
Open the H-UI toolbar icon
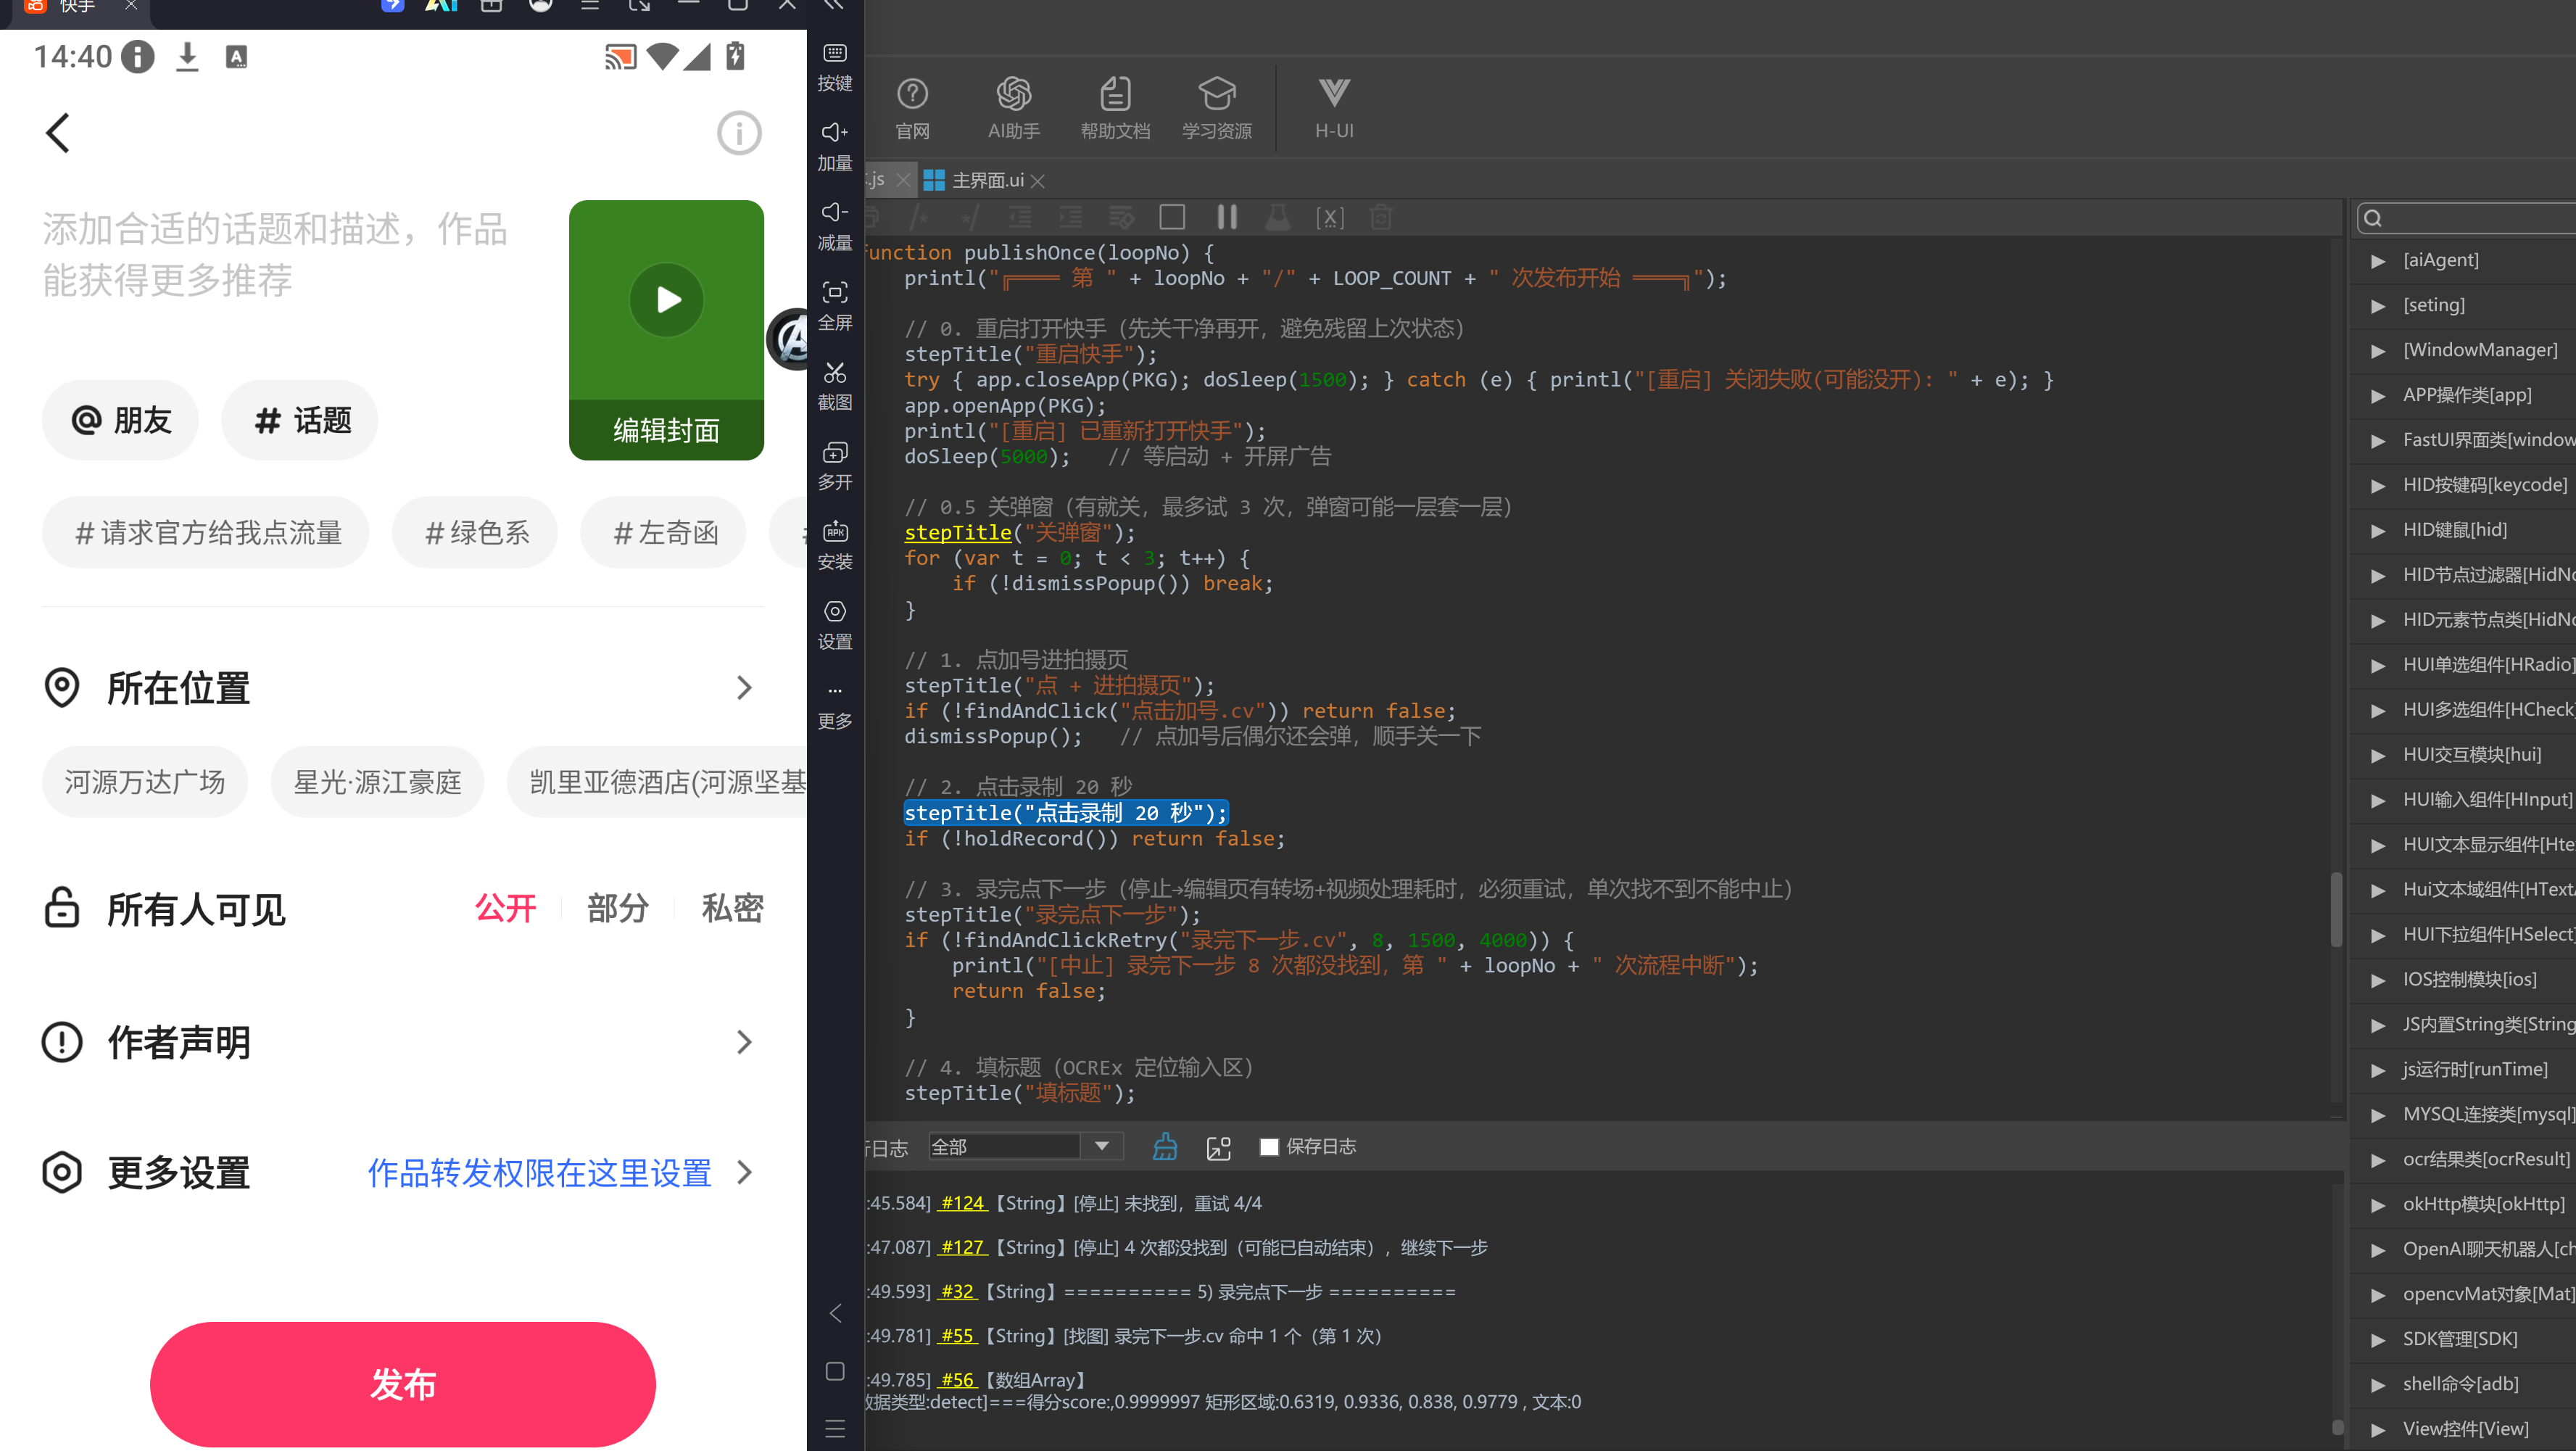1334,108
